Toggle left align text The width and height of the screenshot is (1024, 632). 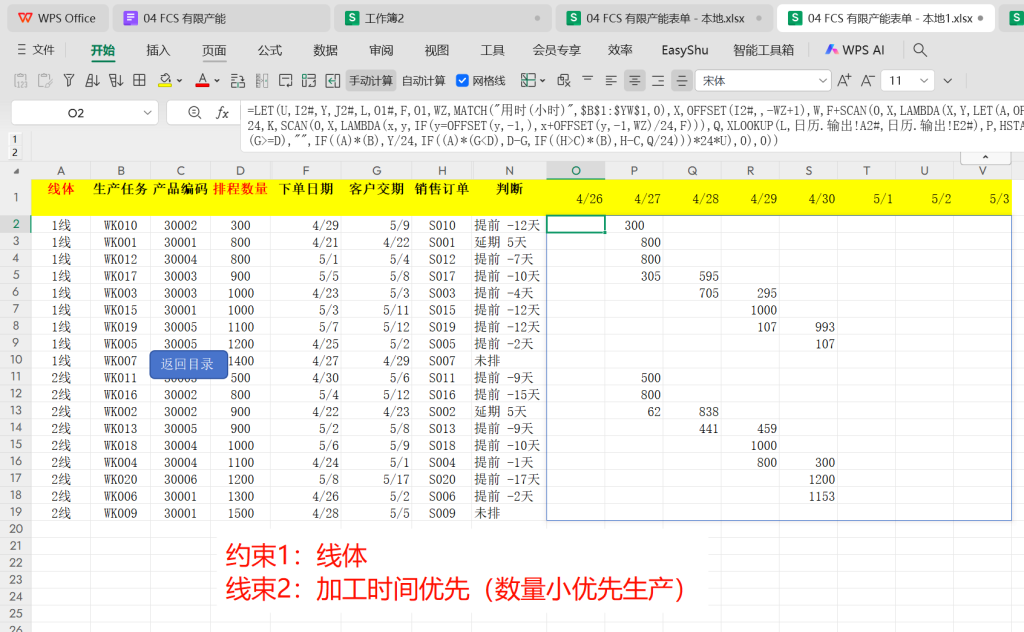coord(611,80)
